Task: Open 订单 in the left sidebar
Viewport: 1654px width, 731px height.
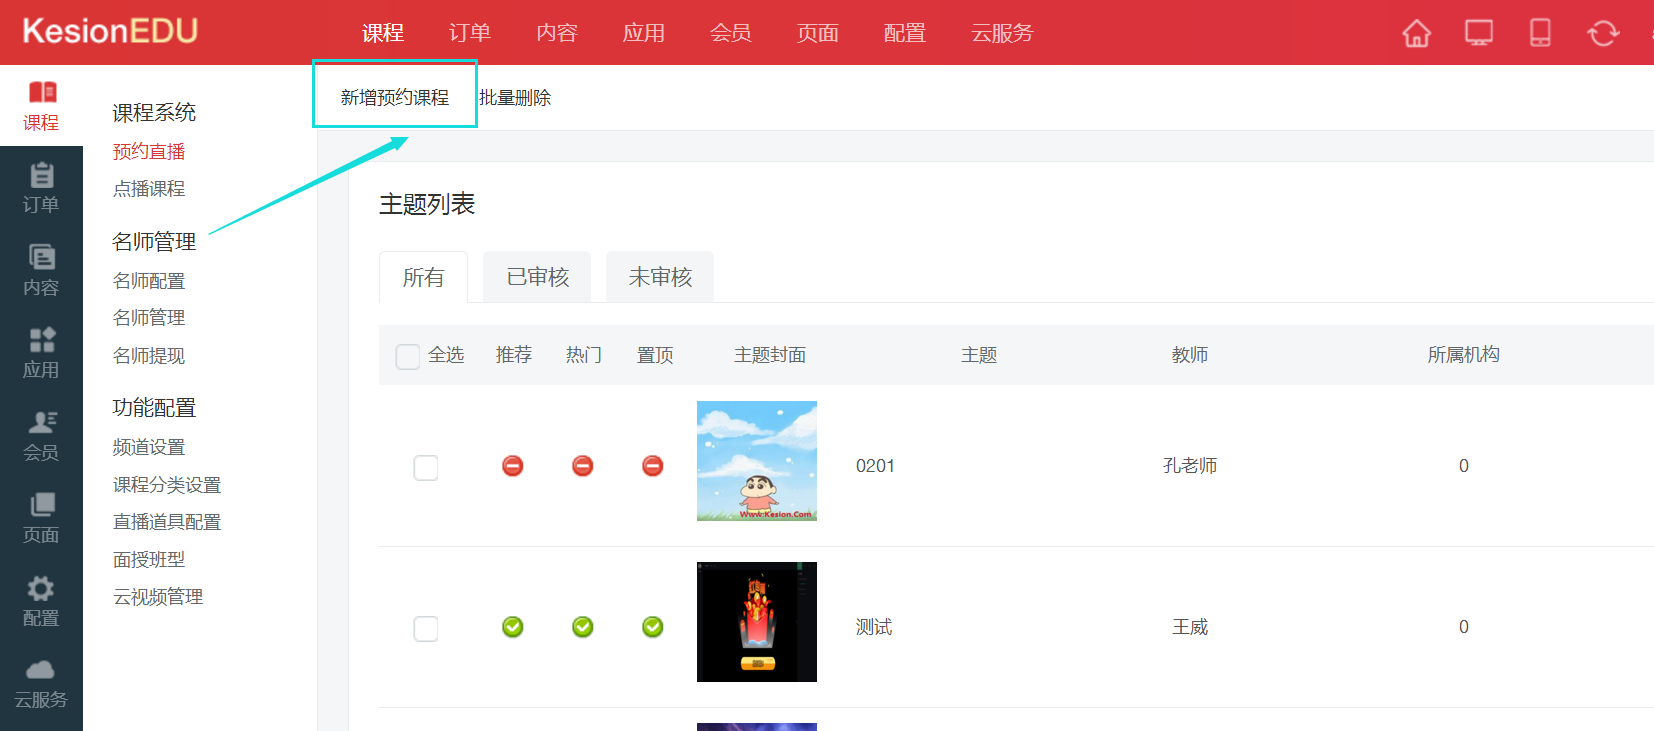Action: (x=41, y=188)
